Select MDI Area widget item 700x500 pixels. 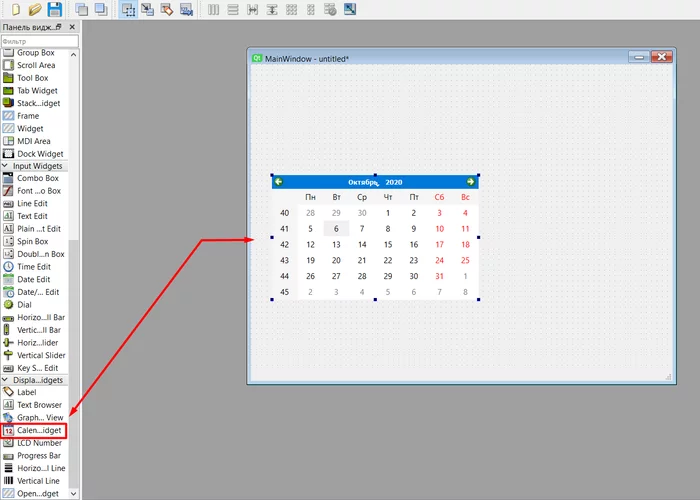point(34,141)
